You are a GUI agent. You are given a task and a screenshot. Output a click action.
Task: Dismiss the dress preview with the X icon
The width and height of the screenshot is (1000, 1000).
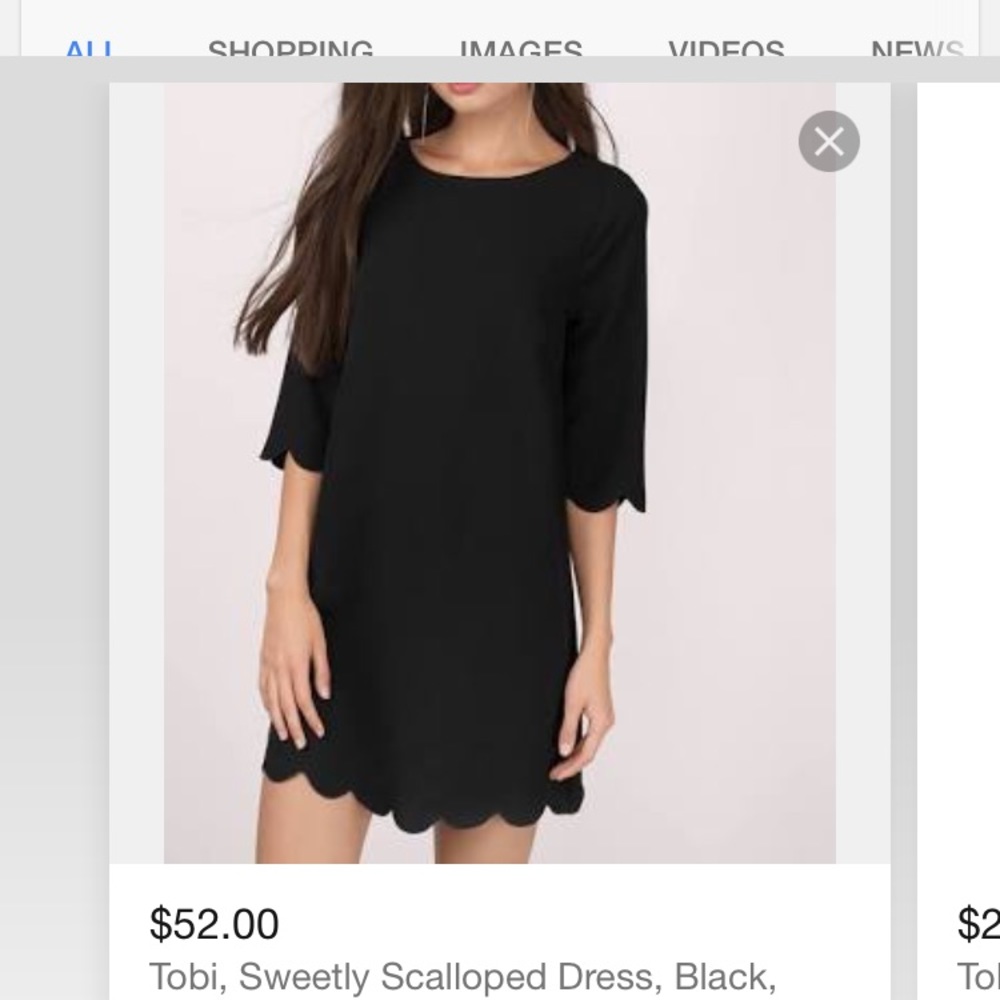coord(828,142)
